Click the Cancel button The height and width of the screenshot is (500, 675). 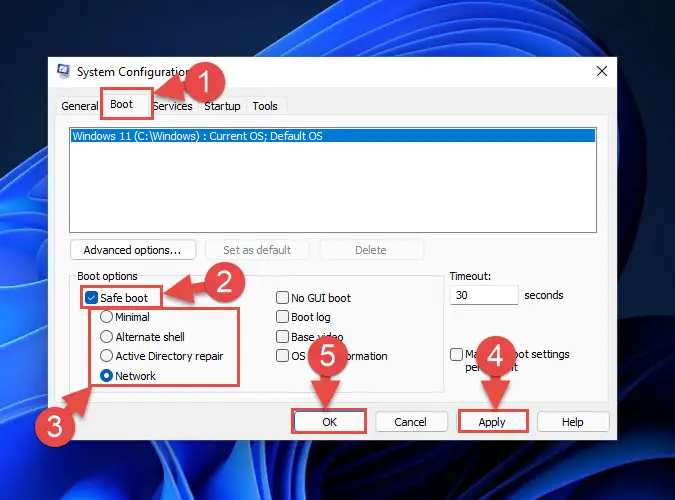411,422
